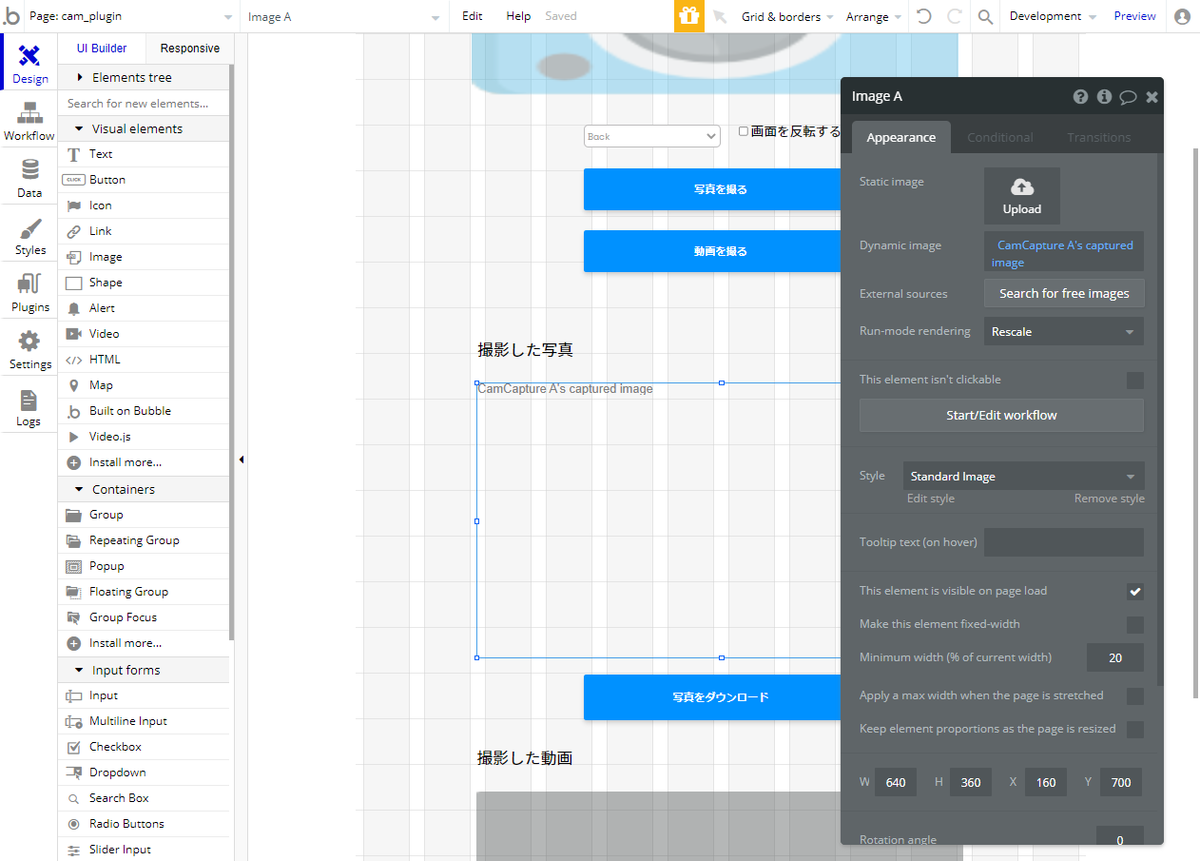Image resolution: width=1200 pixels, height=861 pixels.
Task: Select the Image element tool
Action: 144,257
